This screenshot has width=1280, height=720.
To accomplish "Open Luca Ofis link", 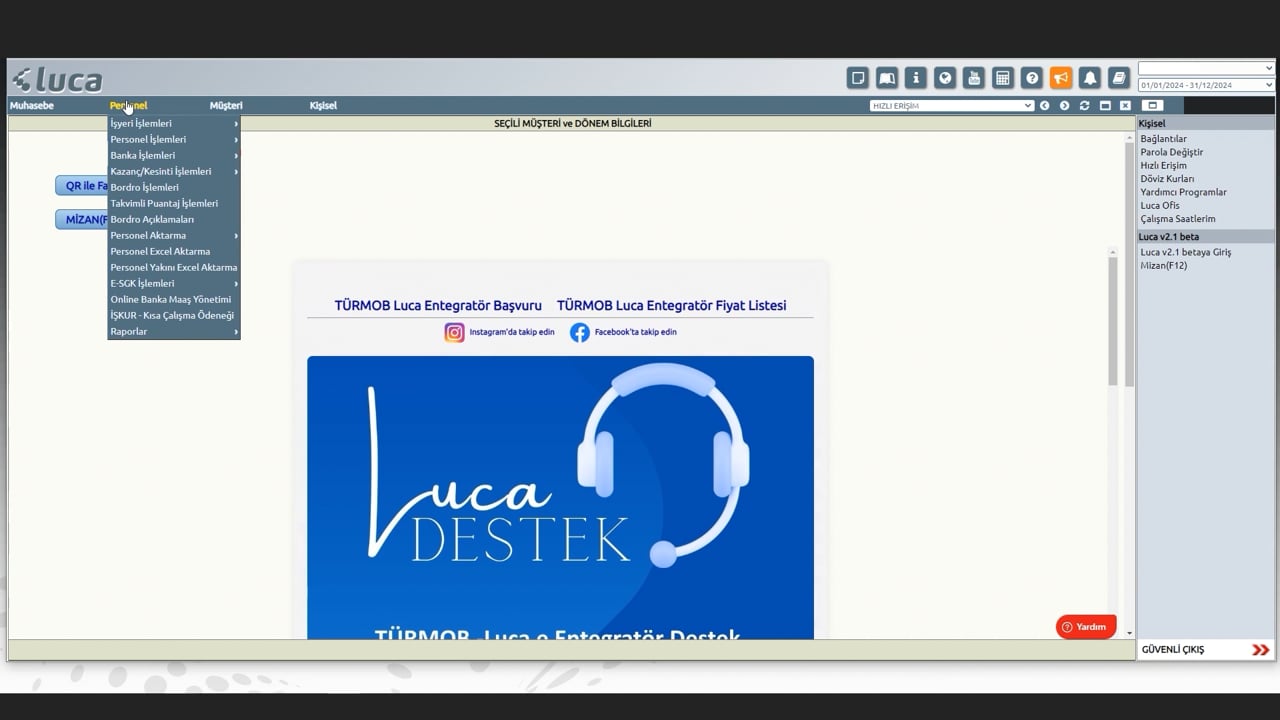I will click(x=1160, y=205).
